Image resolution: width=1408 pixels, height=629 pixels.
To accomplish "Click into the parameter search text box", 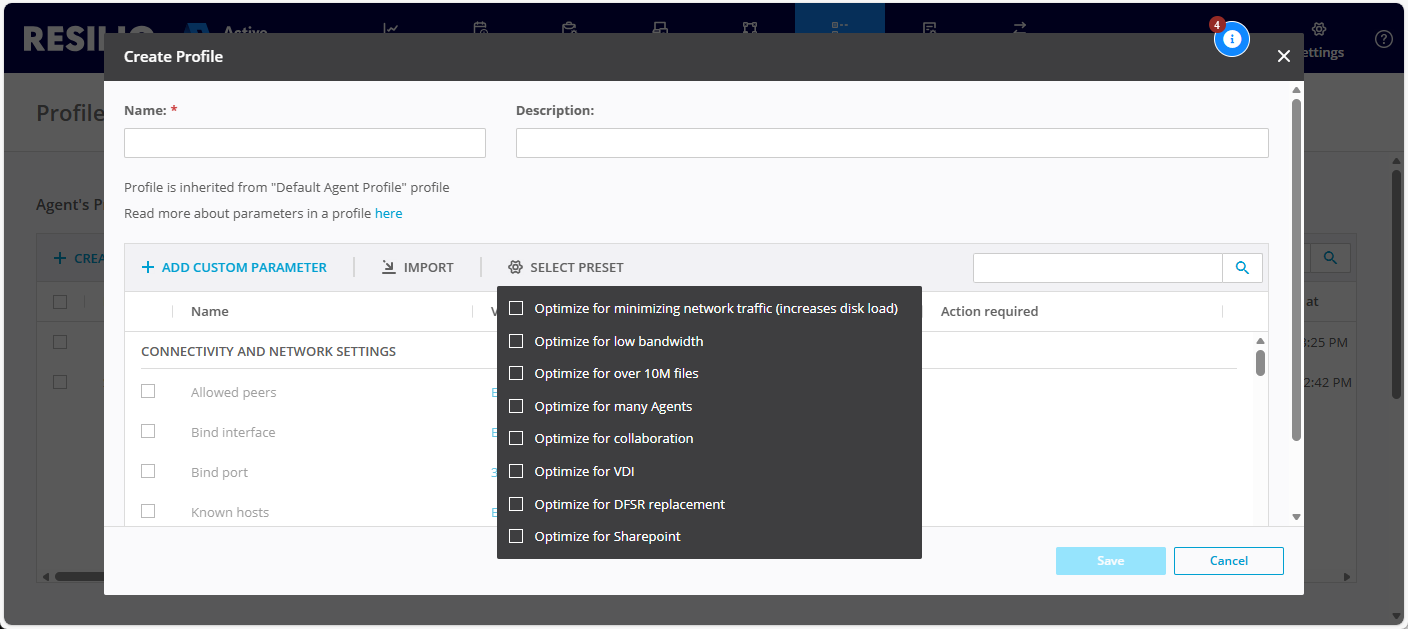I will coord(1097,268).
